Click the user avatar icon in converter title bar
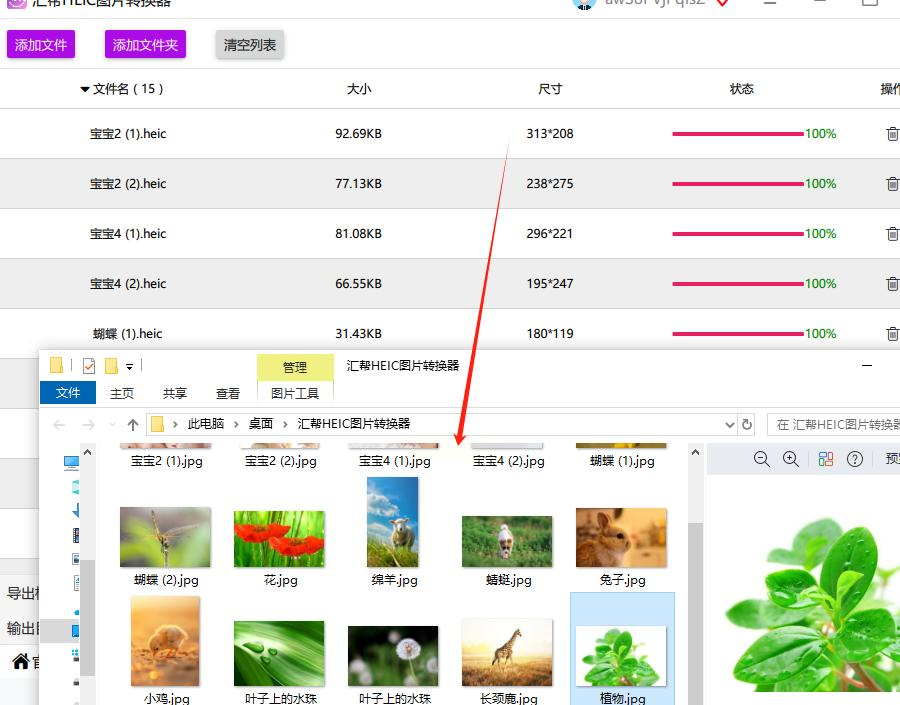Viewport: 900px width, 705px height. coord(584,4)
